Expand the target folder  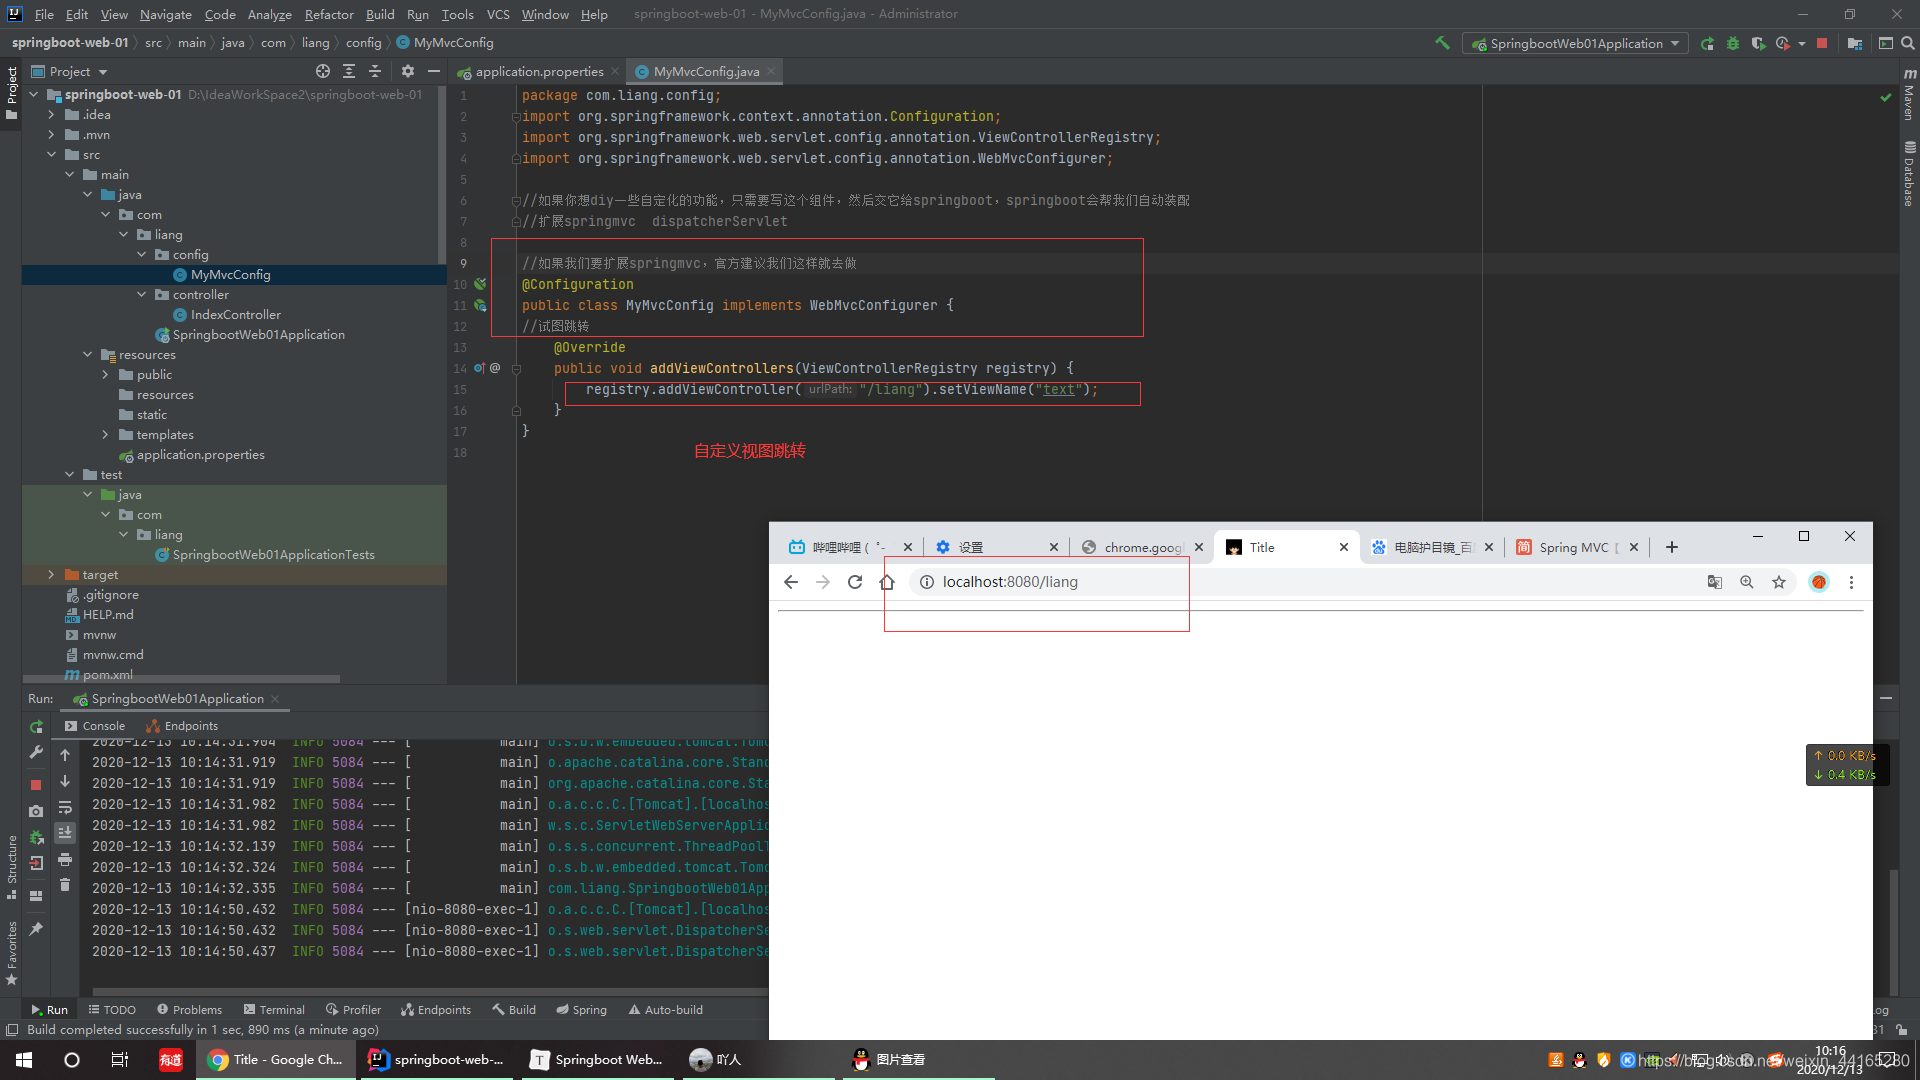pos(51,575)
